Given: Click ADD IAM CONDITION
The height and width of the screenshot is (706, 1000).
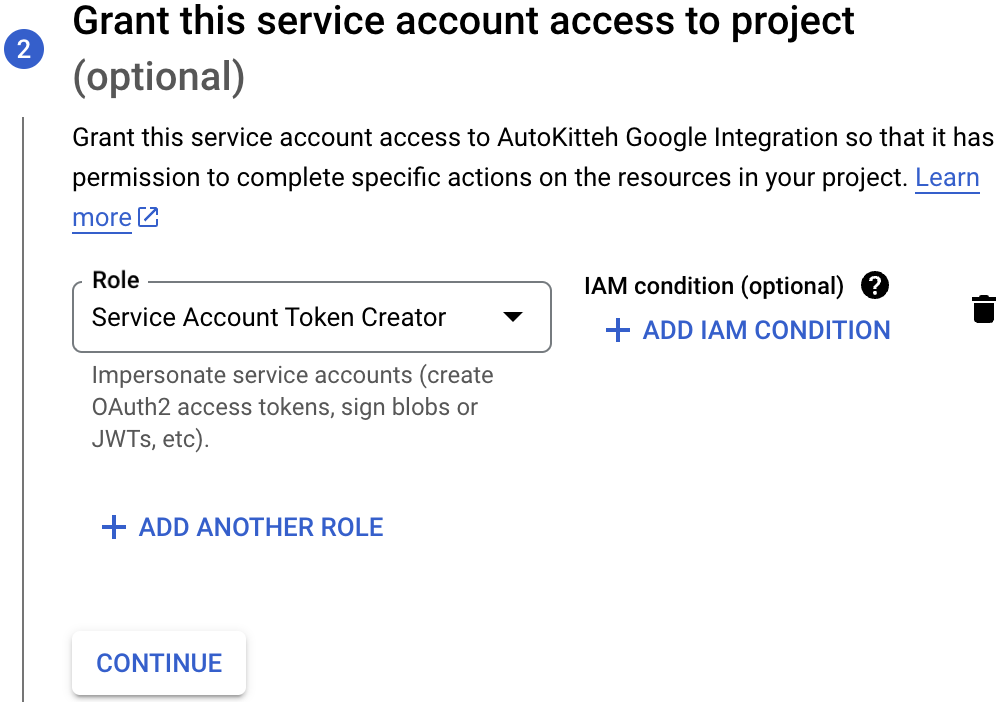Looking at the screenshot, I should [747, 330].
